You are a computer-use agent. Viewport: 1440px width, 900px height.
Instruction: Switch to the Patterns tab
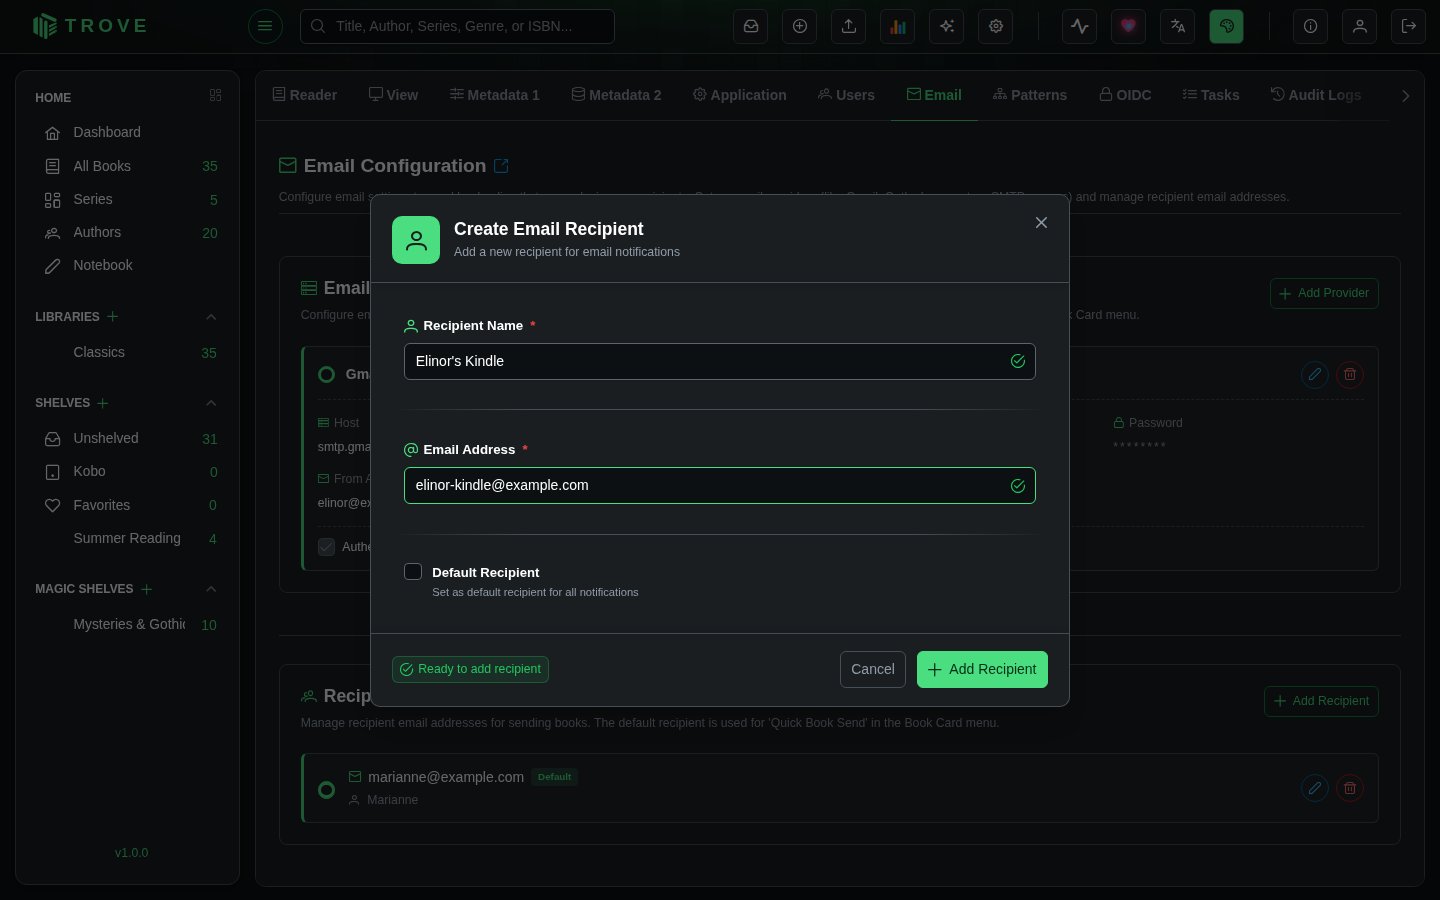coord(1030,95)
